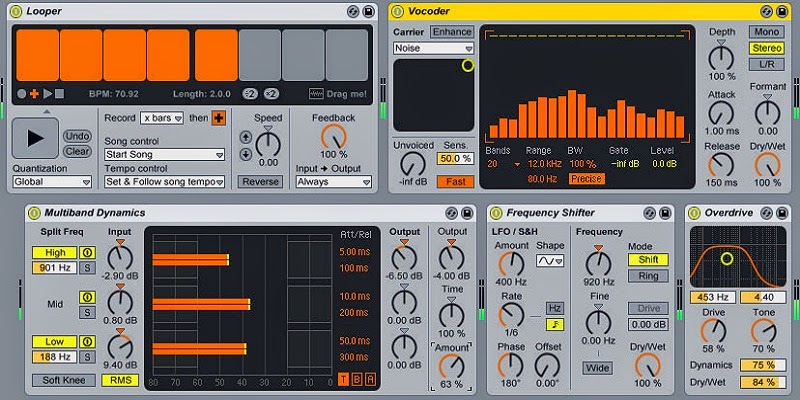
Task: Toggle Vocoder Precise BW mode
Action: [587, 179]
